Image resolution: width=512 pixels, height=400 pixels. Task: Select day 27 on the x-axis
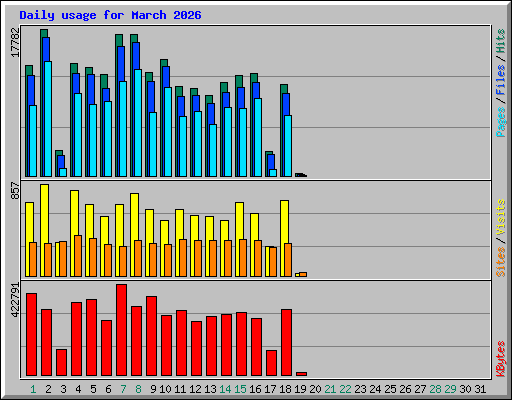click(420, 389)
